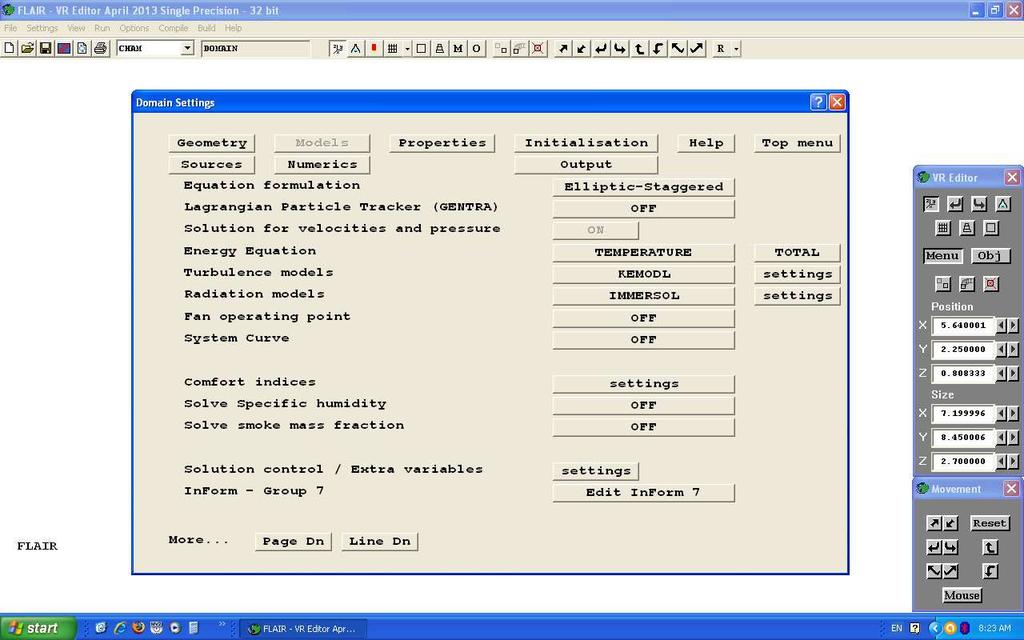Click the Energy Equation TEMPERATURE button
Image resolution: width=1024 pixels, height=640 pixels.
coord(643,252)
